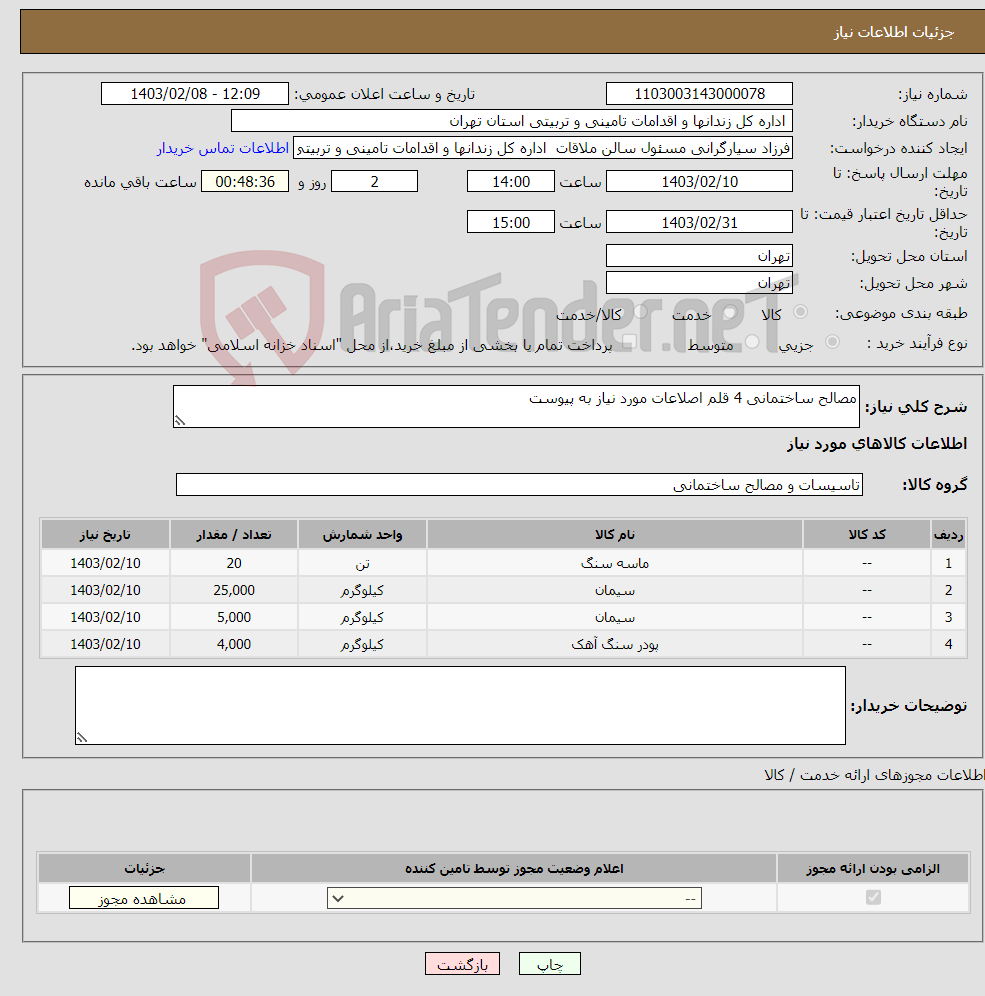
Task: Toggle the mandatory permit checkbox
Action: pos(873,898)
